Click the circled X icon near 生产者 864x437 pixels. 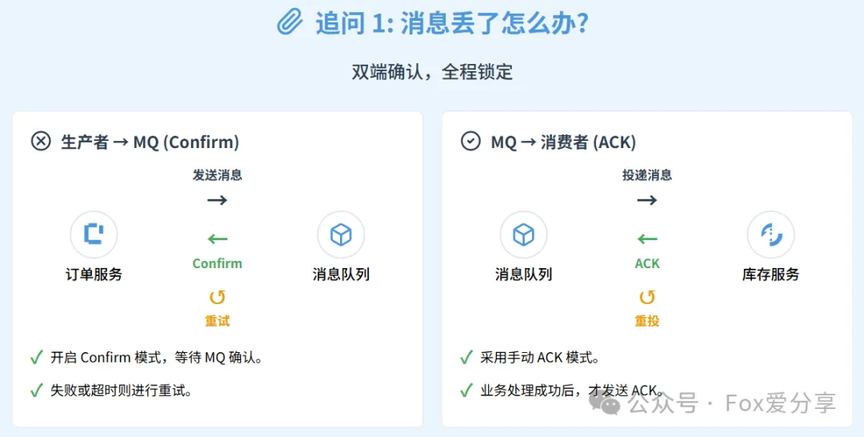click(x=41, y=141)
